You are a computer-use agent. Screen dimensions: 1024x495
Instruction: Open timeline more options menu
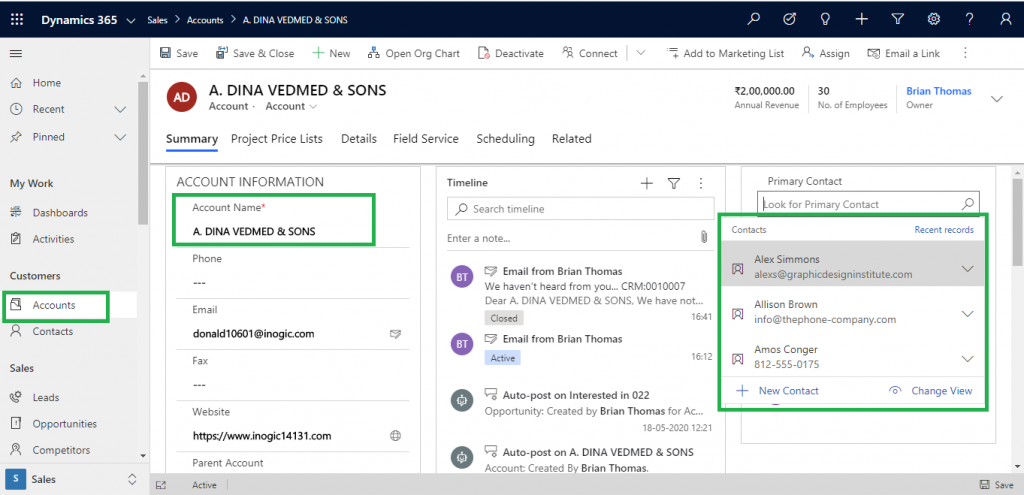pos(701,184)
